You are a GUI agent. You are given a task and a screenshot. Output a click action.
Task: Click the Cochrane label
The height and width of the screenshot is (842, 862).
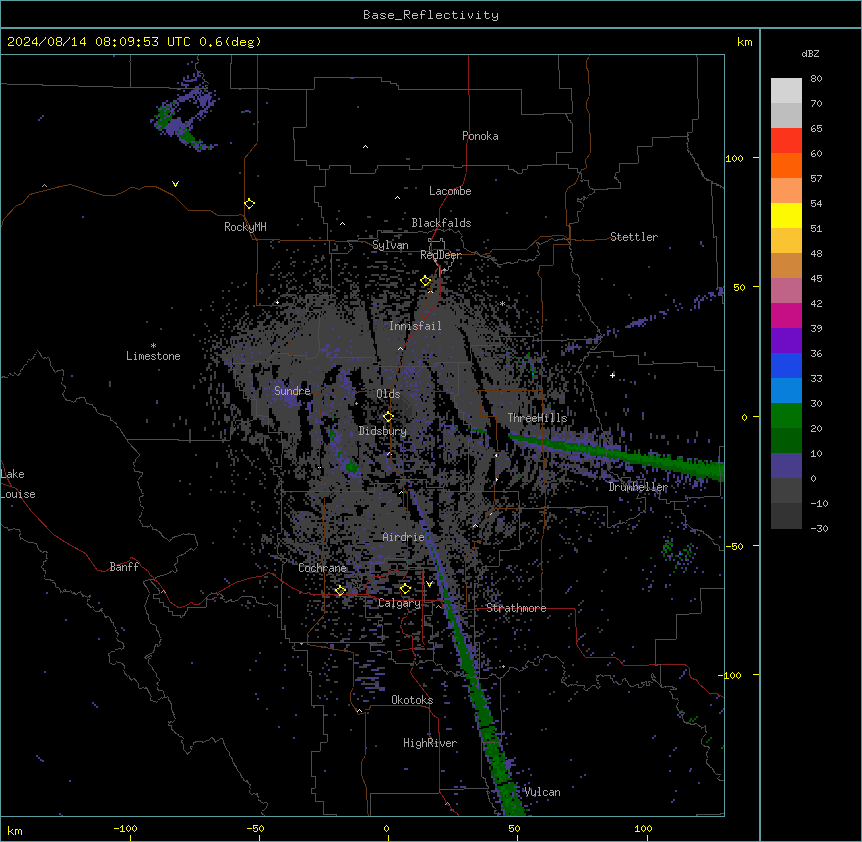(x=323, y=568)
